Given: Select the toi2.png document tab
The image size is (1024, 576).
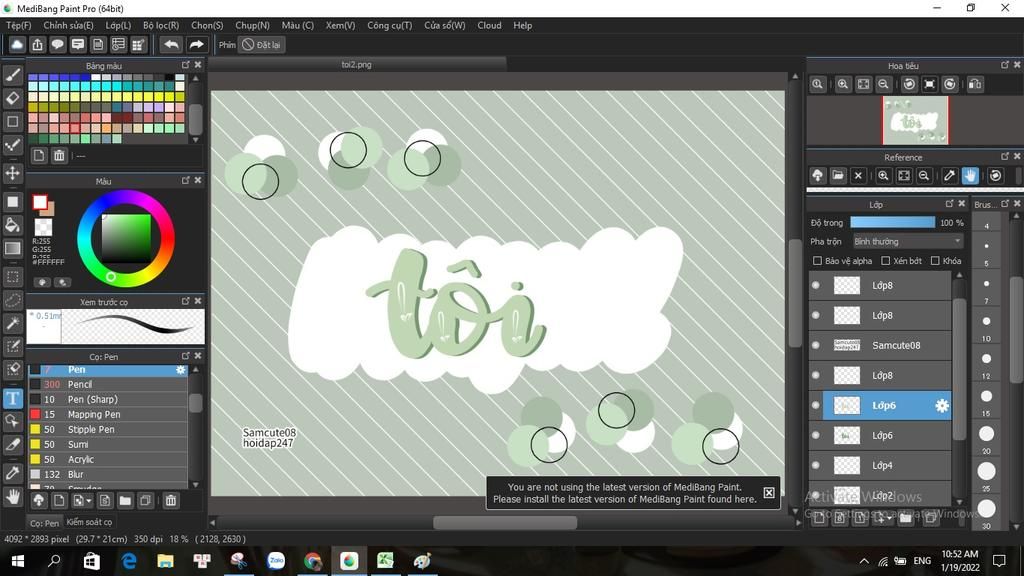Looking at the screenshot, I should coord(357,65).
